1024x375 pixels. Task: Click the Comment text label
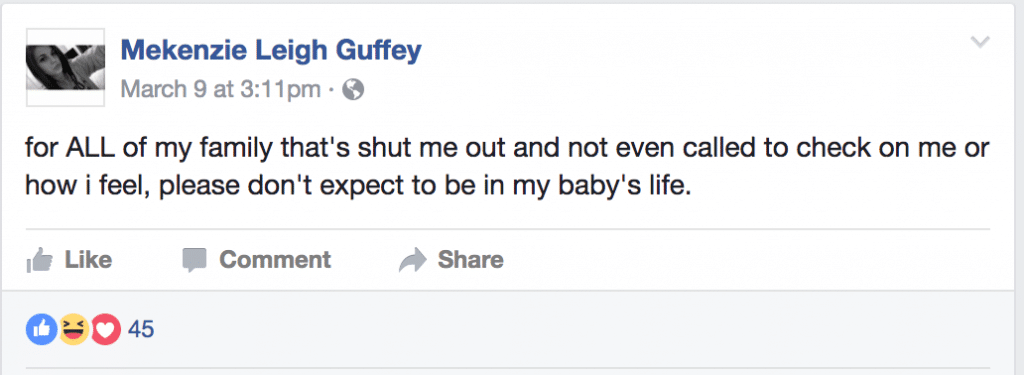pos(275,259)
